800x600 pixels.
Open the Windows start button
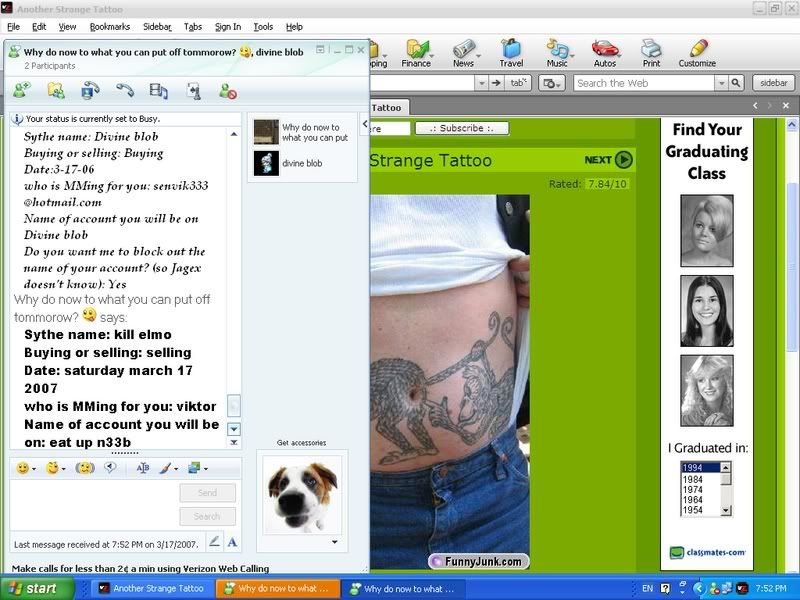[36, 588]
